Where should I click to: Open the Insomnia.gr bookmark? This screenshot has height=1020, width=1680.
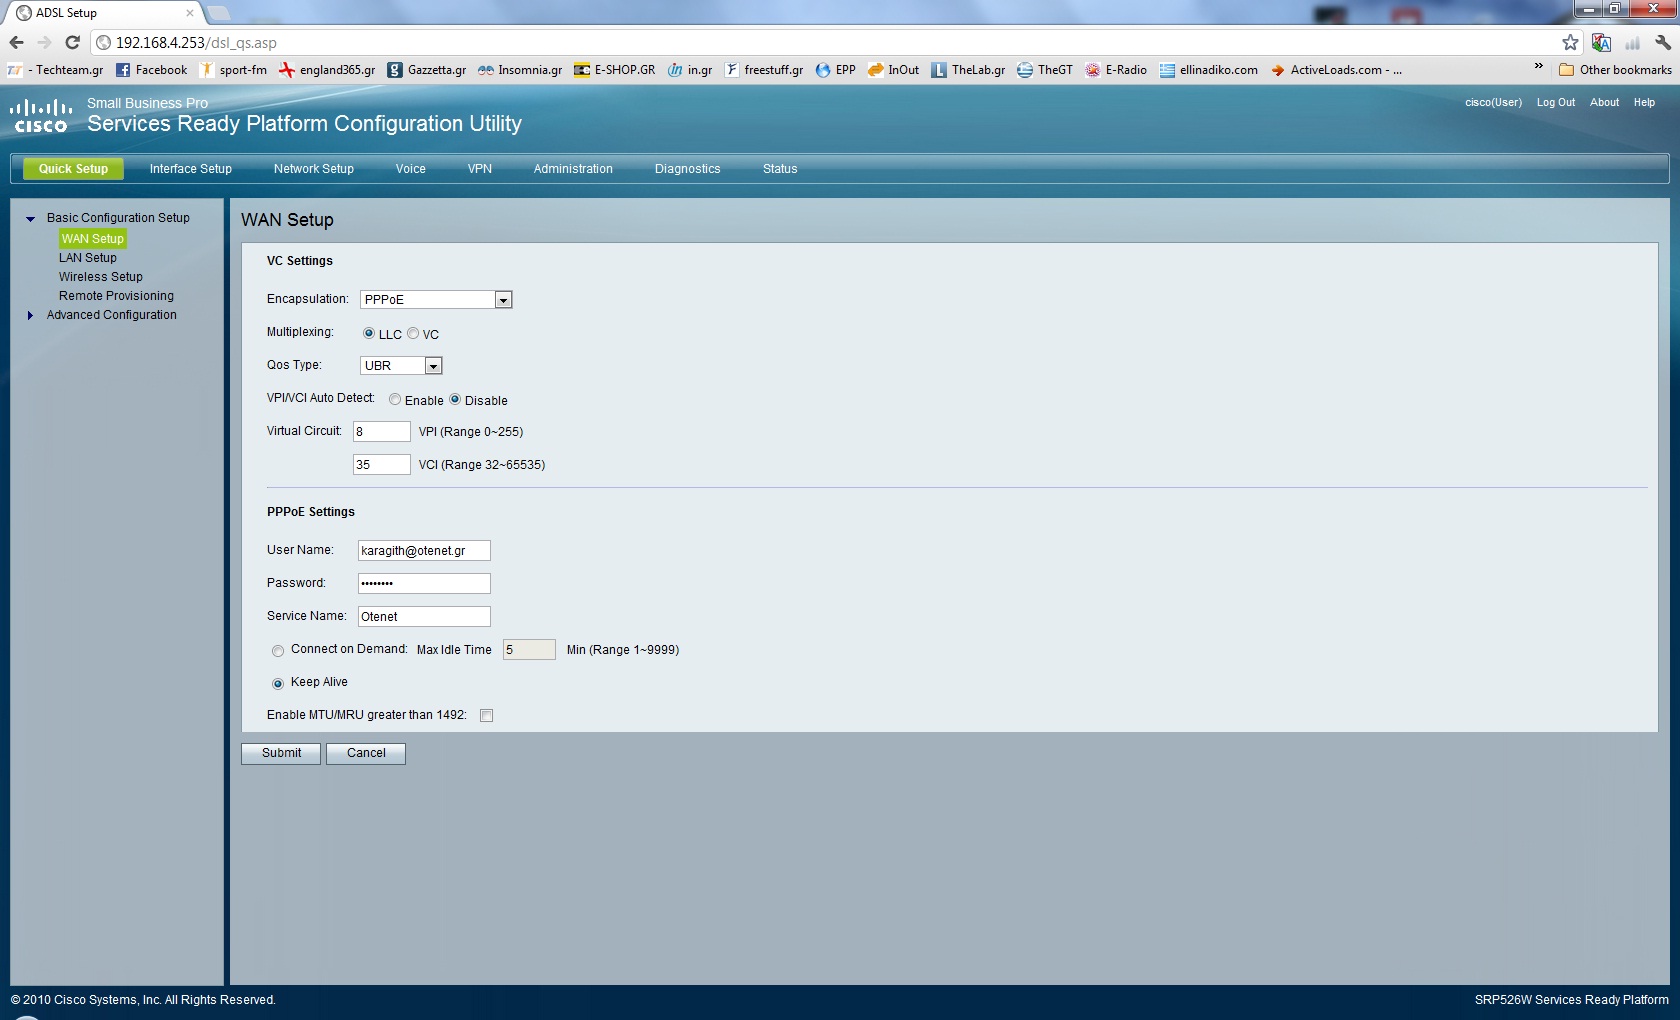[520, 70]
